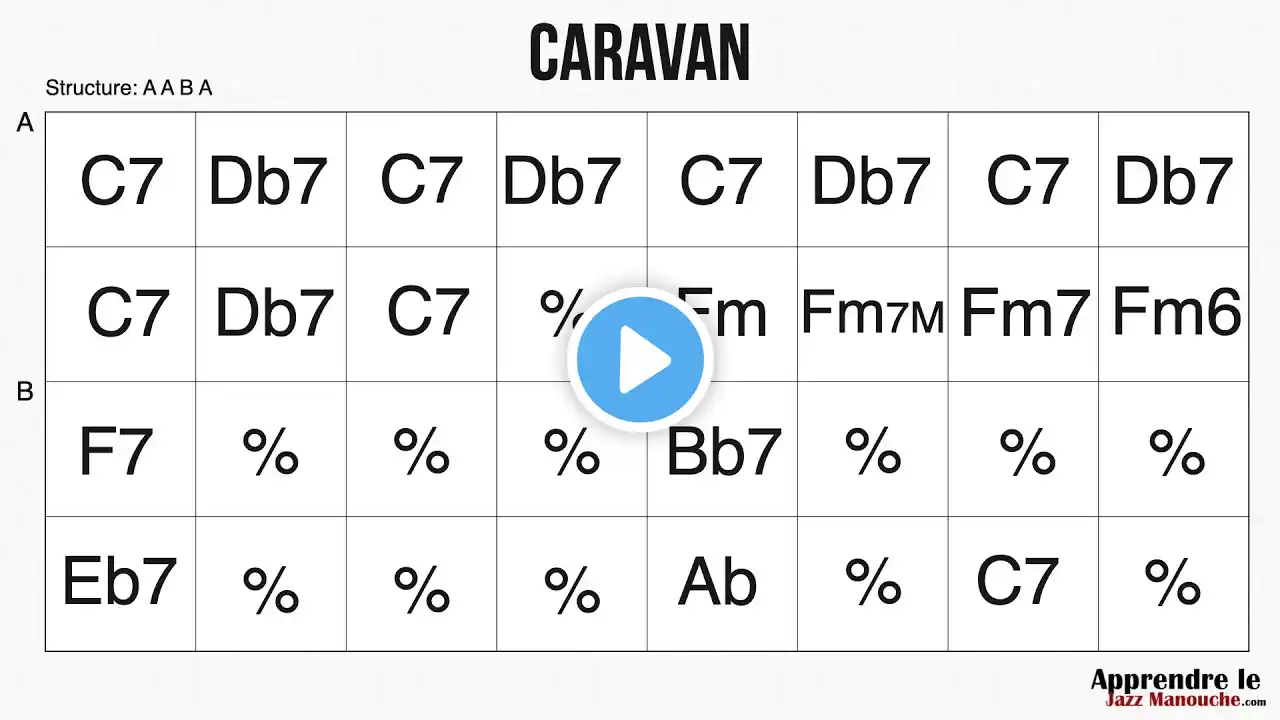This screenshot has height=720, width=1280.
Task: Click the Eb7 chord cell
Action: (x=119, y=582)
